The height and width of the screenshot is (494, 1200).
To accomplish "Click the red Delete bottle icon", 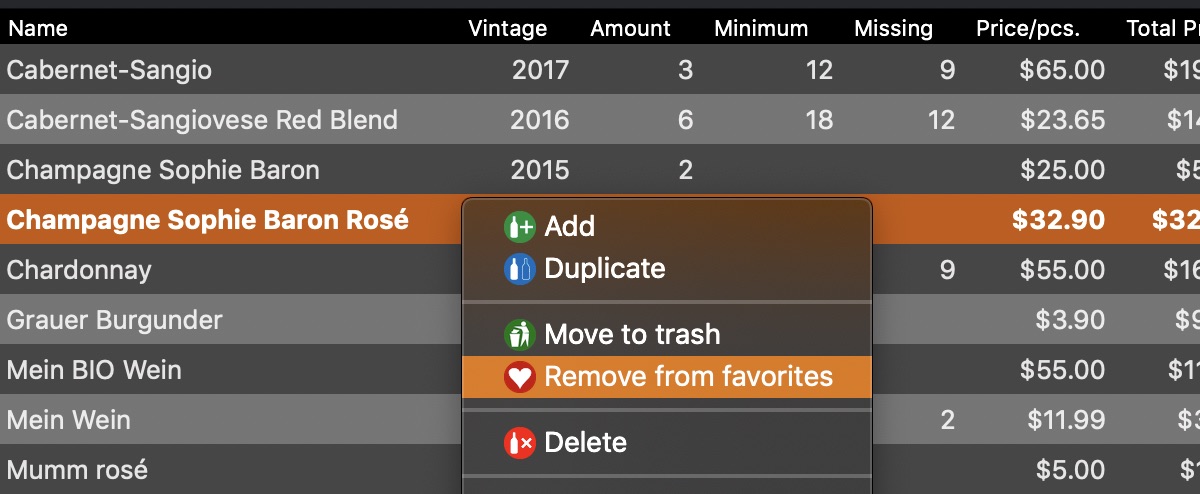I will pyautogui.click(x=520, y=442).
